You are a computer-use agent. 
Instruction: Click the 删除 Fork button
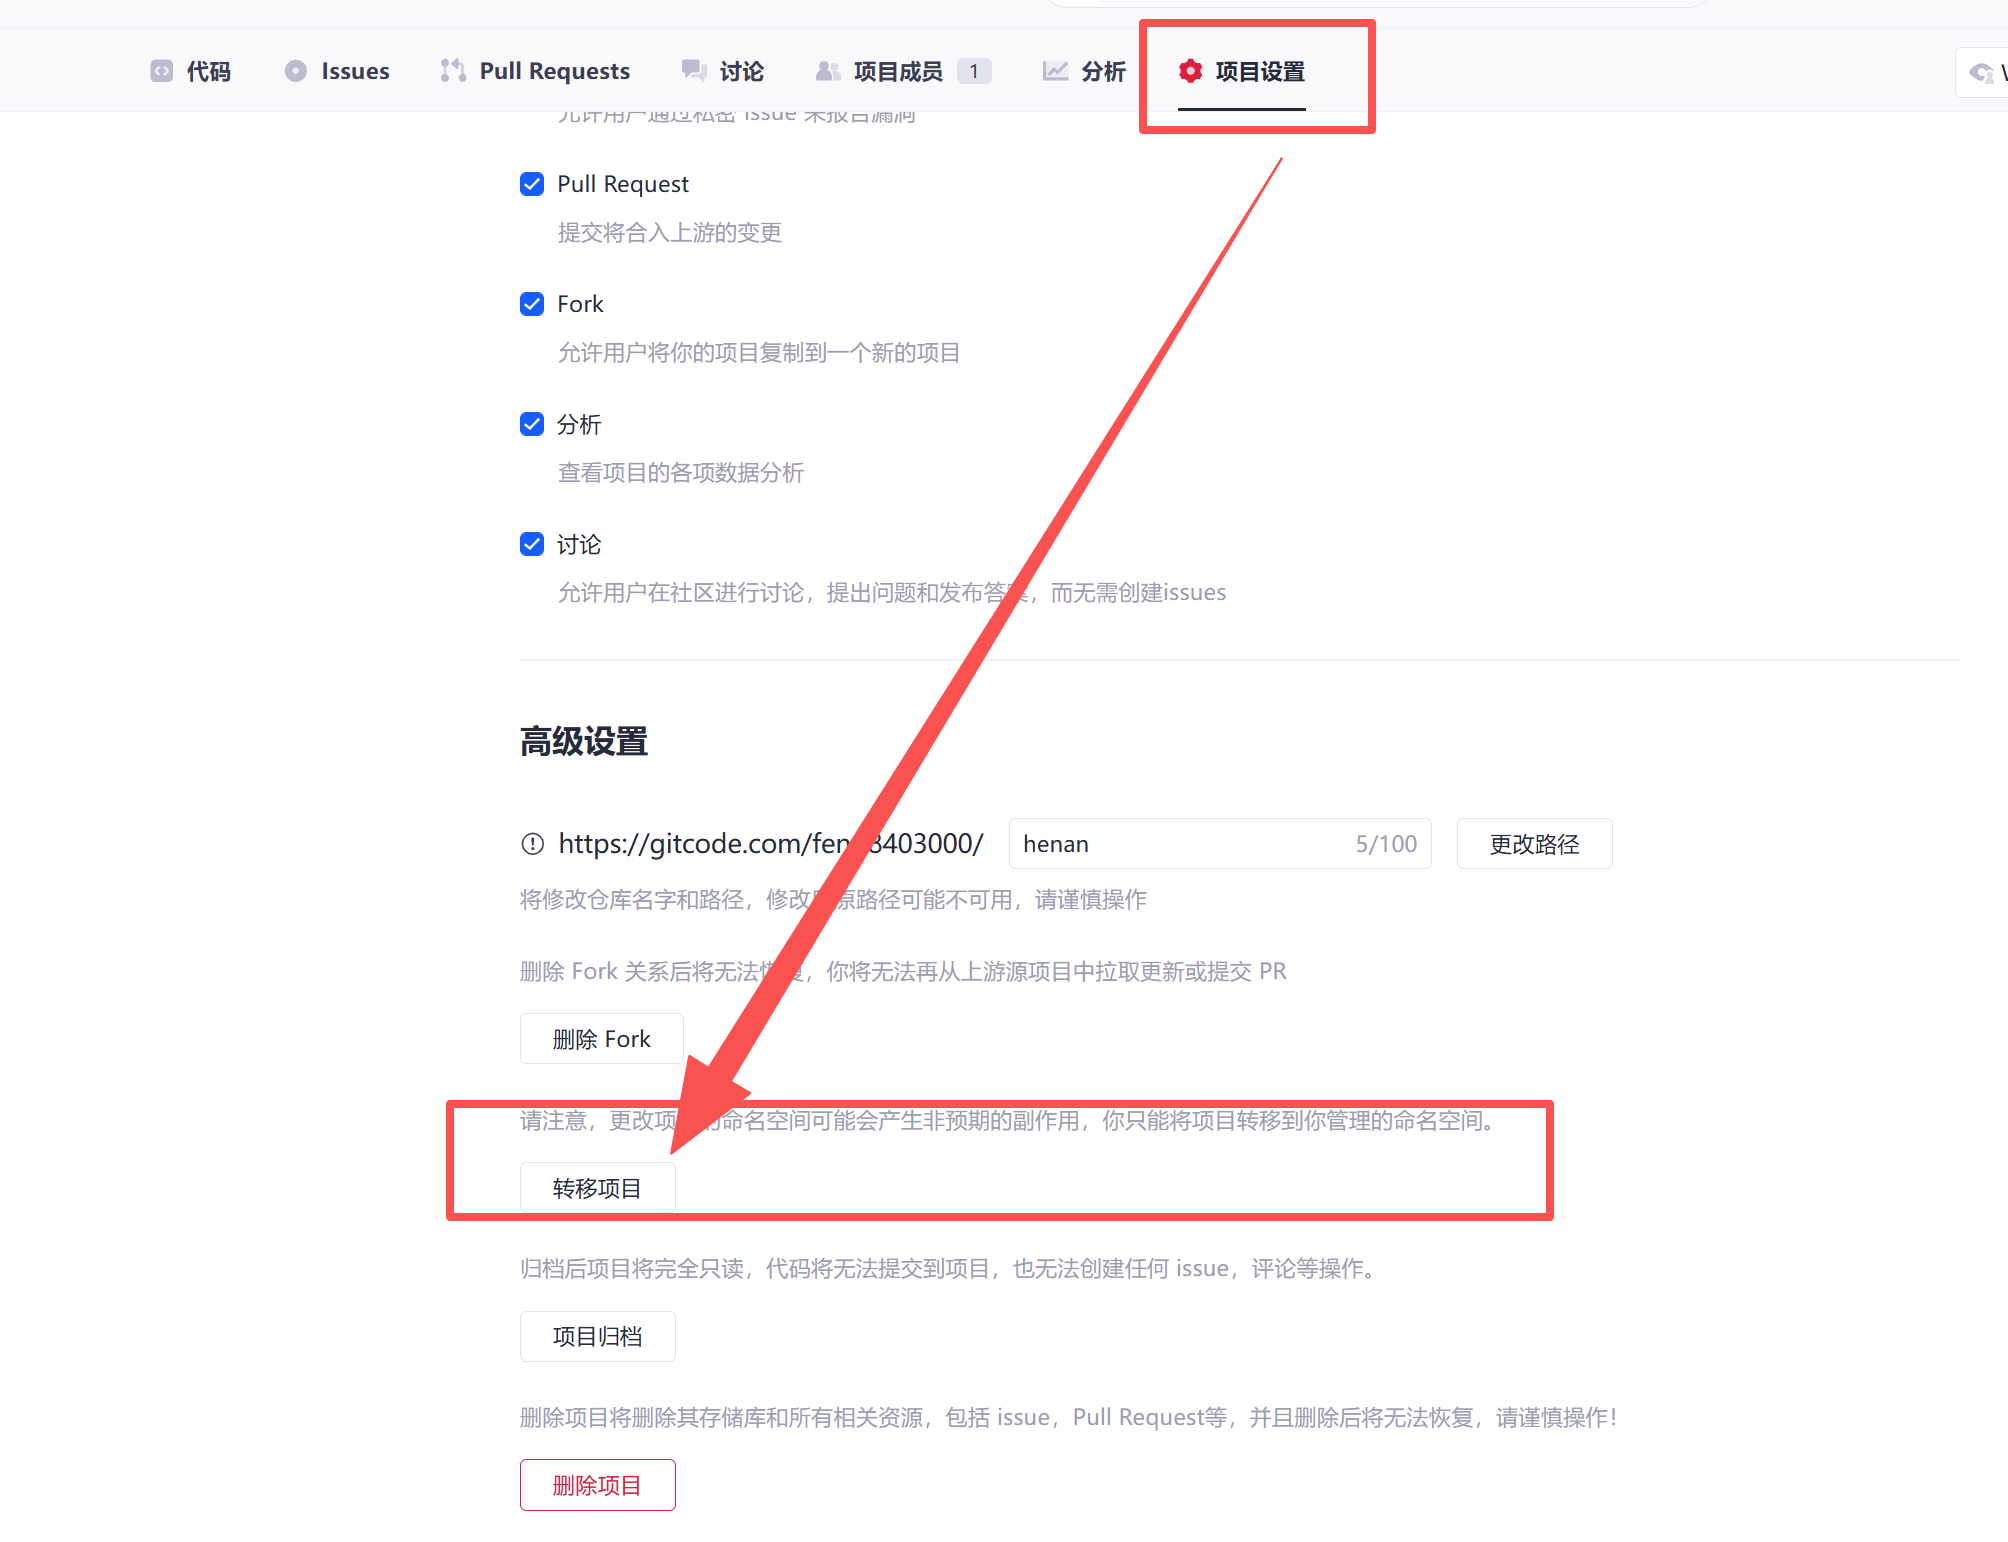coord(601,1039)
